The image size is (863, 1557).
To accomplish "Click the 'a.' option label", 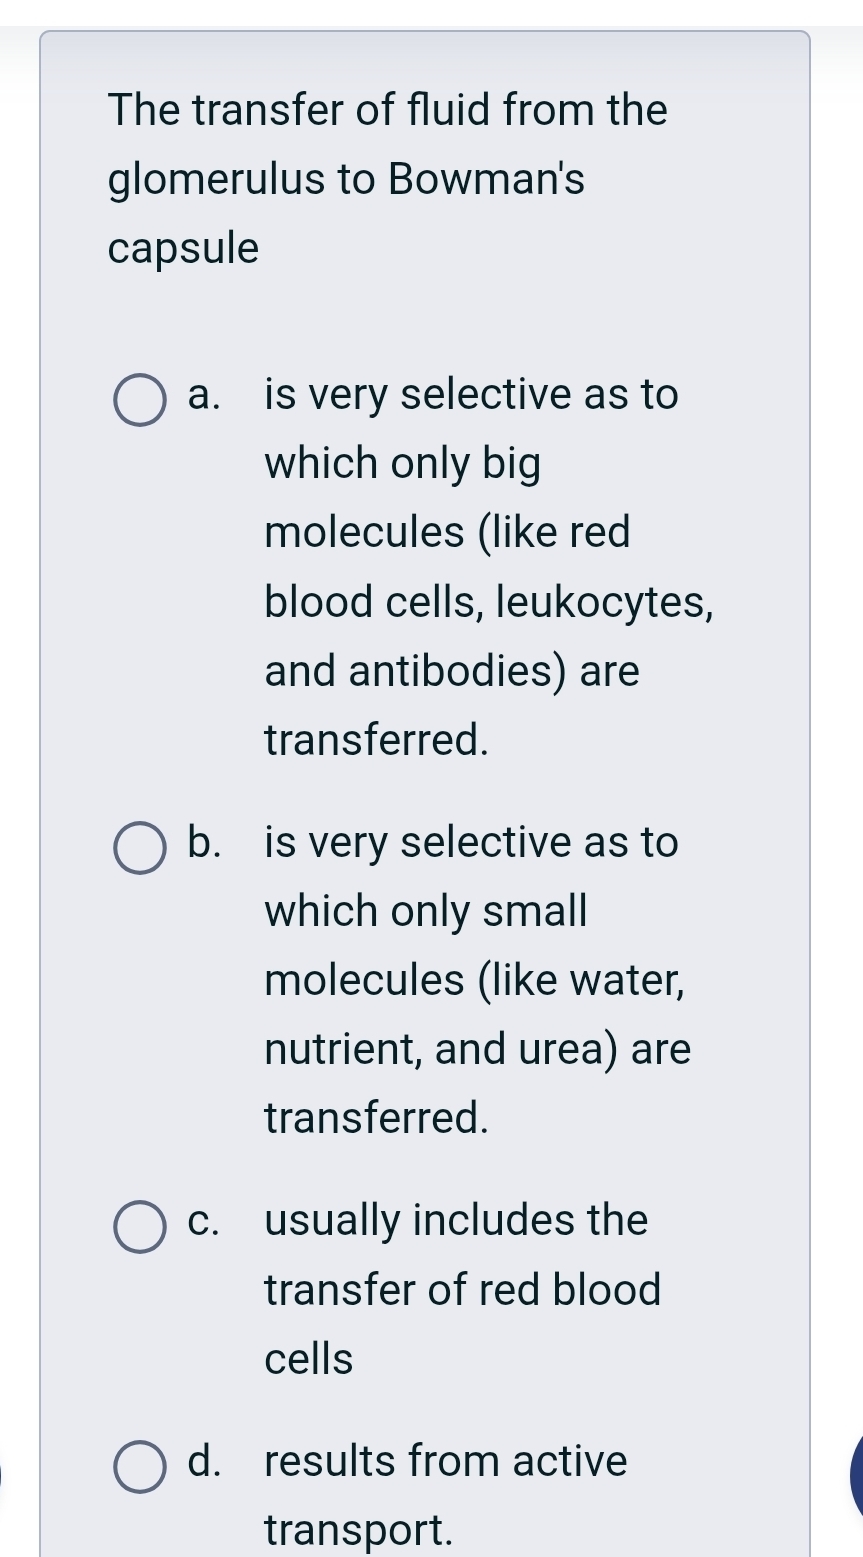I will (x=202, y=398).
